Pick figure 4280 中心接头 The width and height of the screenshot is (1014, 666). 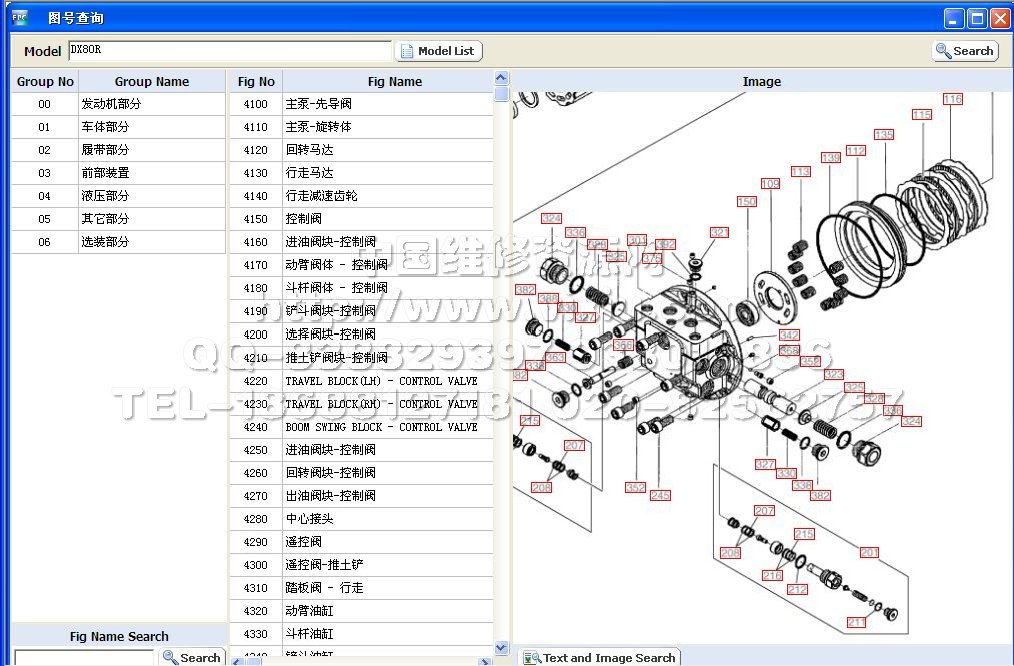(x=360, y=519)
